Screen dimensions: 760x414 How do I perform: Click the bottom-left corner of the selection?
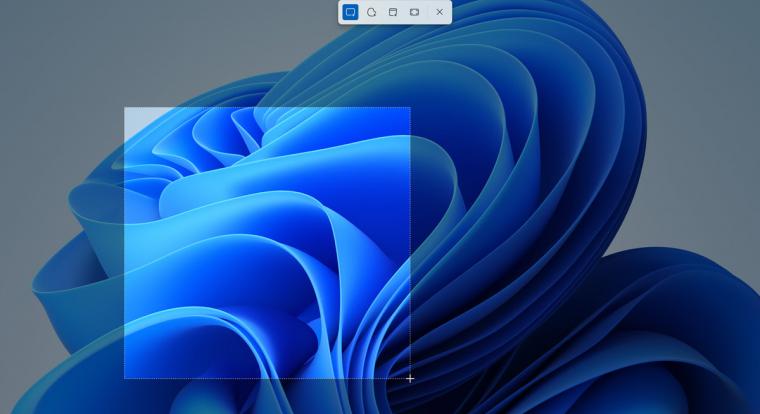coord(124,378)
